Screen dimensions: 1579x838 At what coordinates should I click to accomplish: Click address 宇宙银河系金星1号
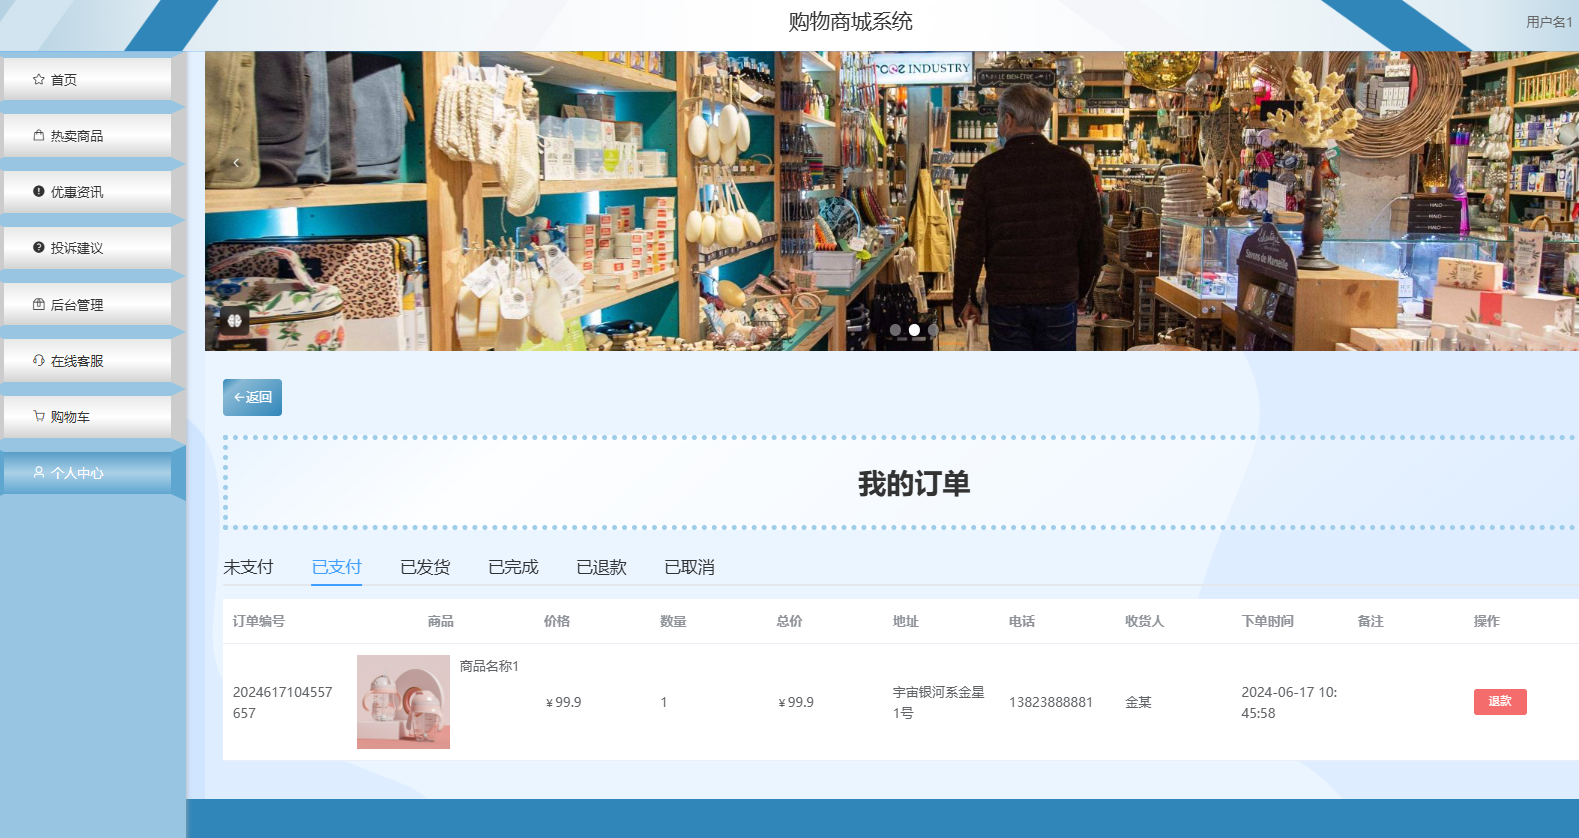click(939, 702)
